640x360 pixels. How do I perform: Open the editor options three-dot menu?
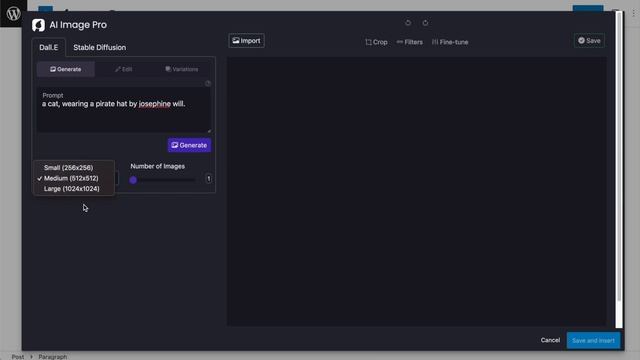[633, 13]
